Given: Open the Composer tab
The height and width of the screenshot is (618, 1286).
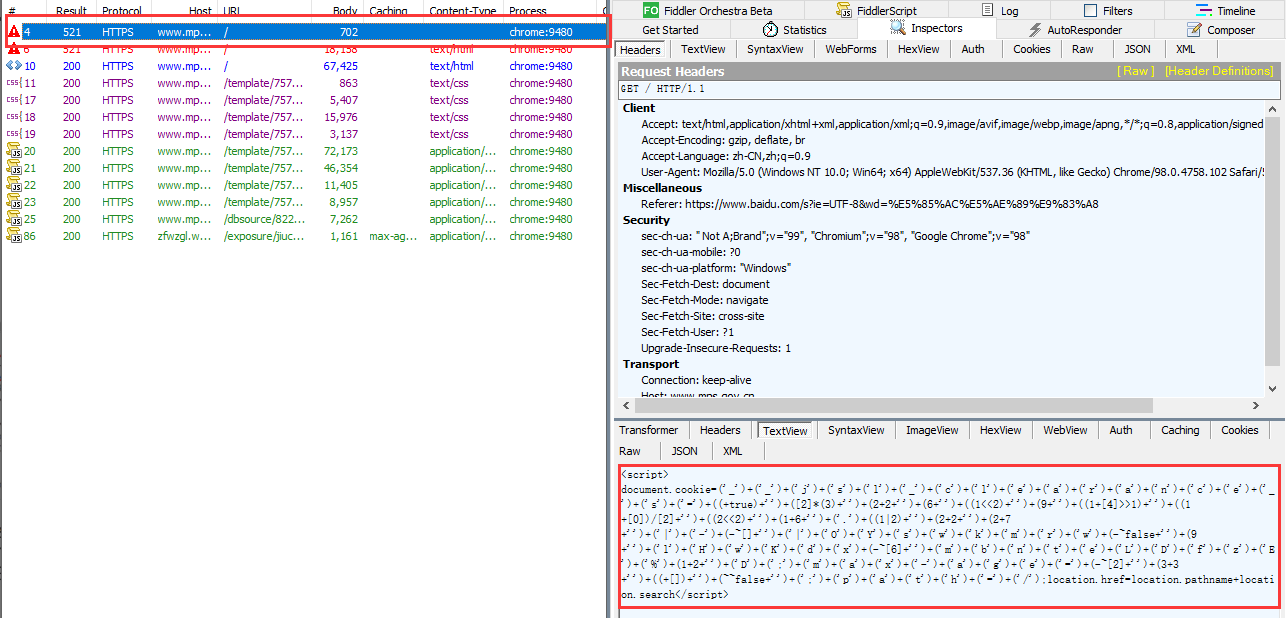Looking at the screenshot, I should pos(1220,30).
